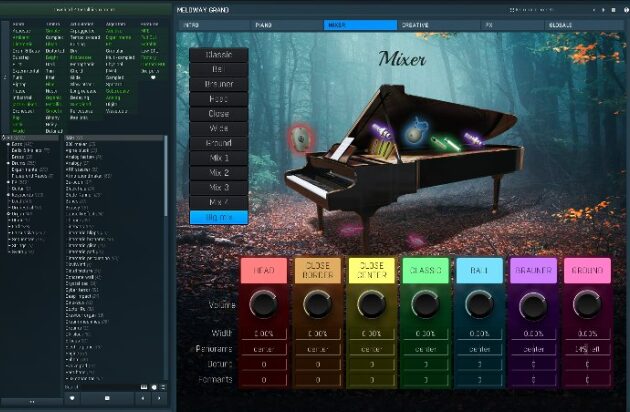The width and height of the screenshot is (630, 412).
Task: Select the Mix 1 preset button
Action: (218, 158)
